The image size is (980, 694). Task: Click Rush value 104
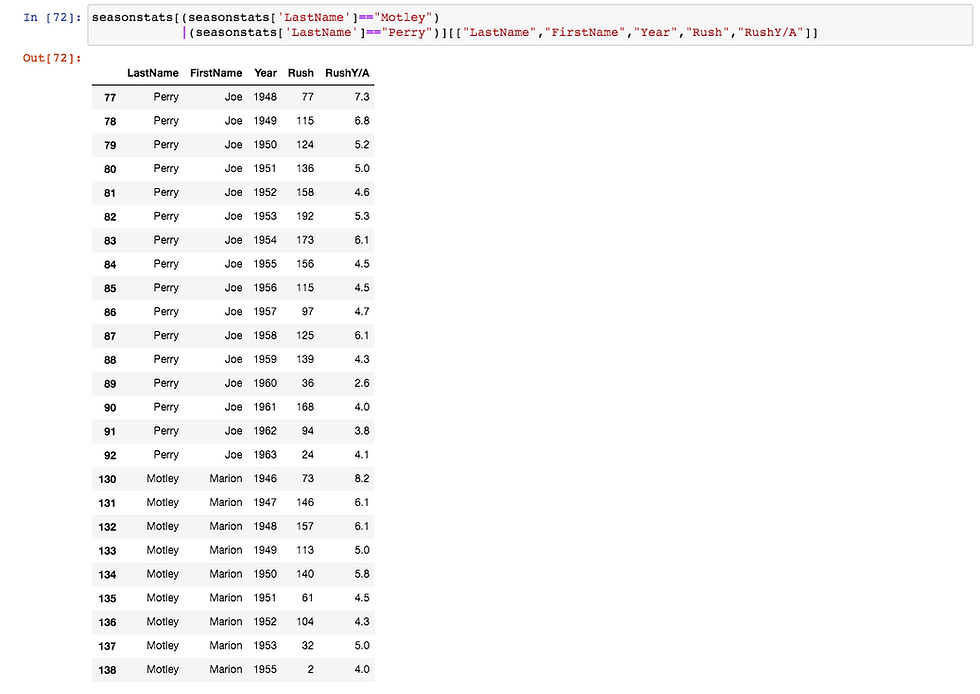tap(305, 621)
